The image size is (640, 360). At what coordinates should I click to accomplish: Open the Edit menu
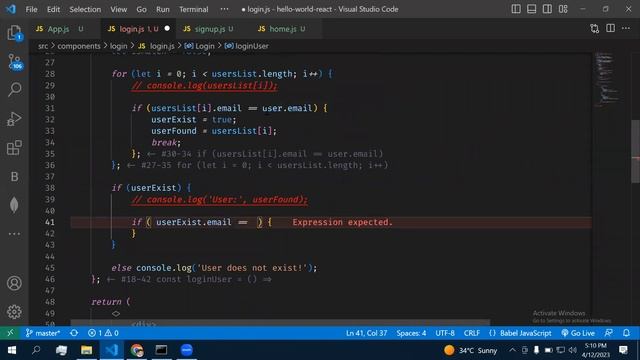tap(53, 9)
